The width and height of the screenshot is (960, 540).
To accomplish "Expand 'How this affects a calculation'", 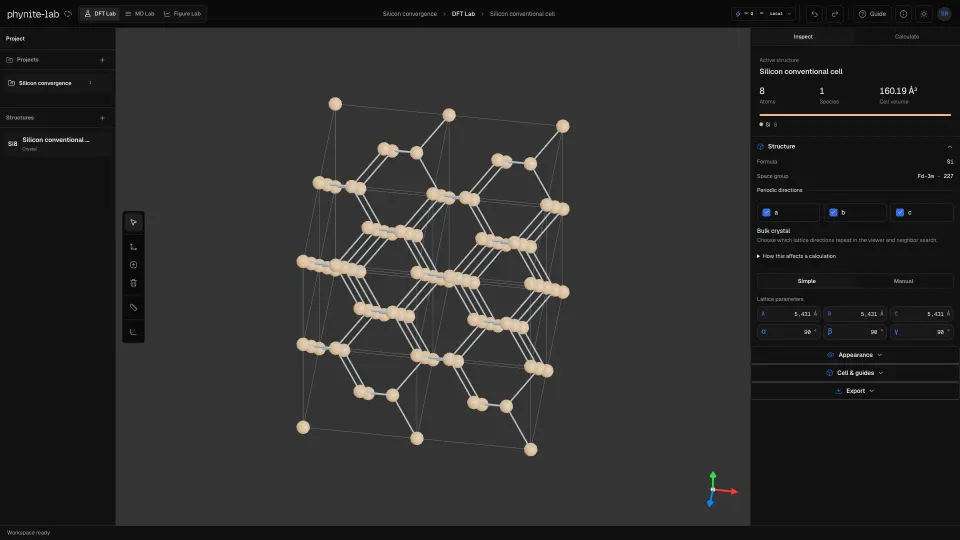I will pyautogui.click(x=796, y=256).
